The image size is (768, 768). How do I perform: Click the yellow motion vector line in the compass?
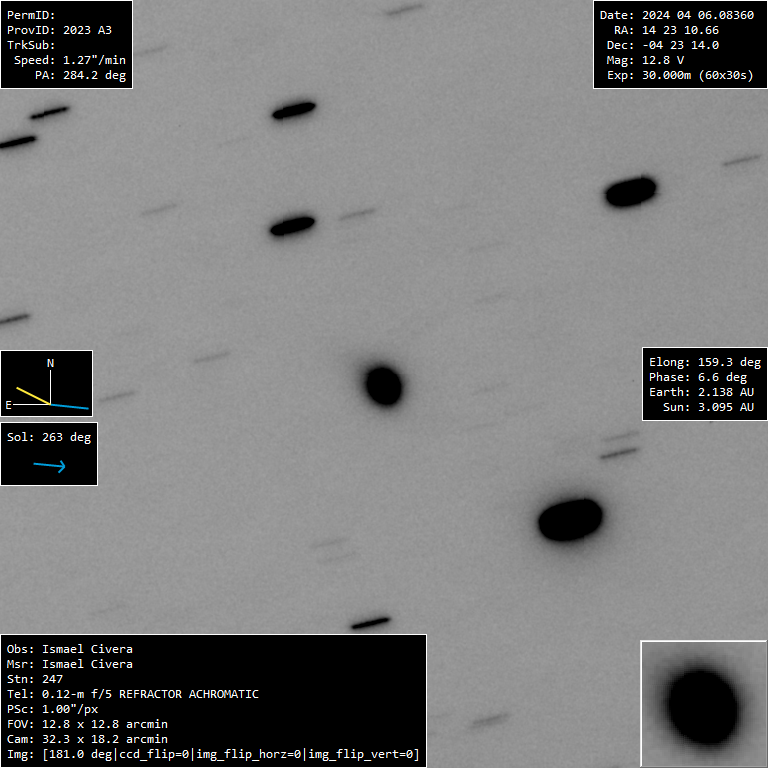click(33, 396)
